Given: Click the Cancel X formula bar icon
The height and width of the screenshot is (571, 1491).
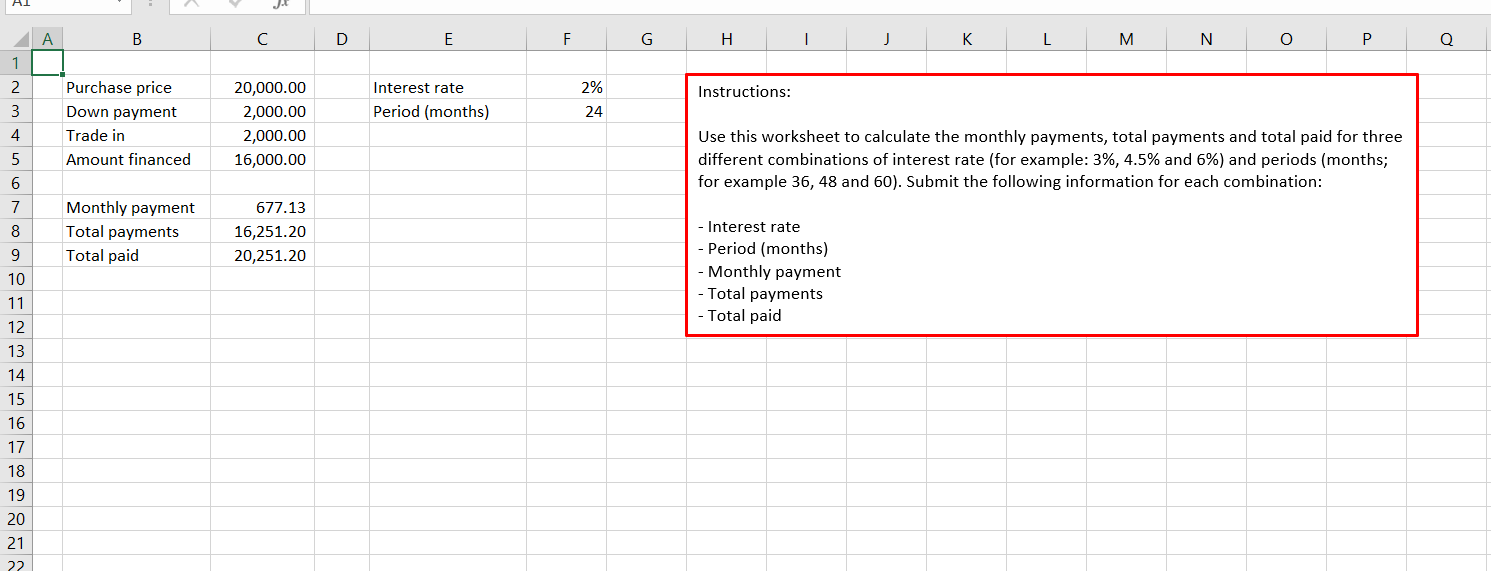Looking at the screenshot, I should [193, 4].
